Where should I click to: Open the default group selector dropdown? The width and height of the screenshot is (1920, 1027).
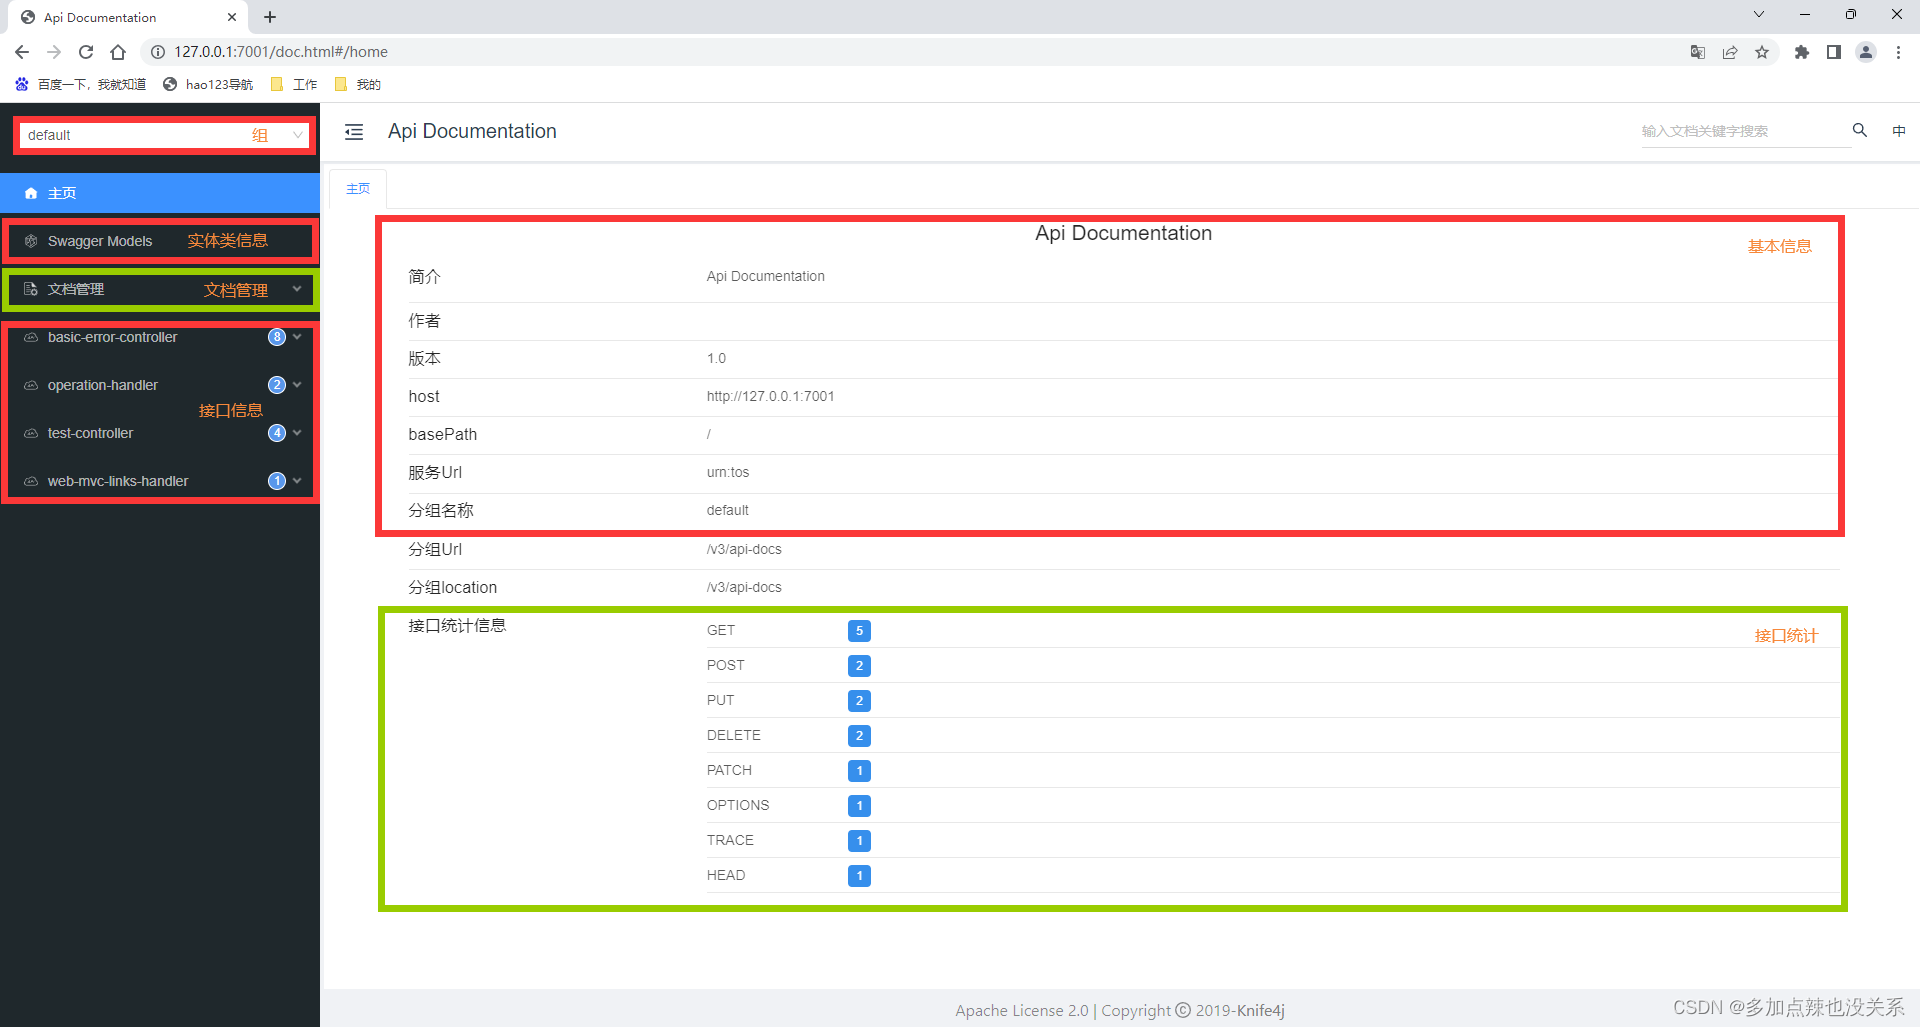tap(164, 135)
